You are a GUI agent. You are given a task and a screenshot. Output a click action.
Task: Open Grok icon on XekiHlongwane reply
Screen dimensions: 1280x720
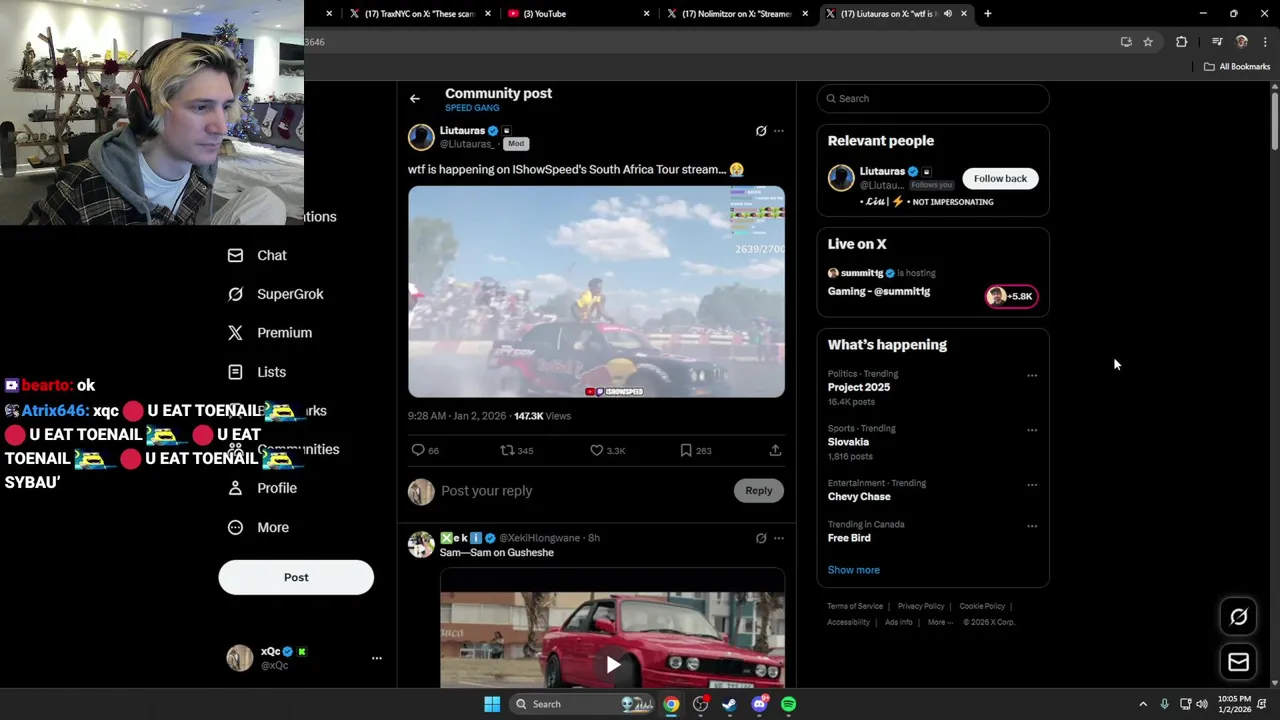[761, 538]
